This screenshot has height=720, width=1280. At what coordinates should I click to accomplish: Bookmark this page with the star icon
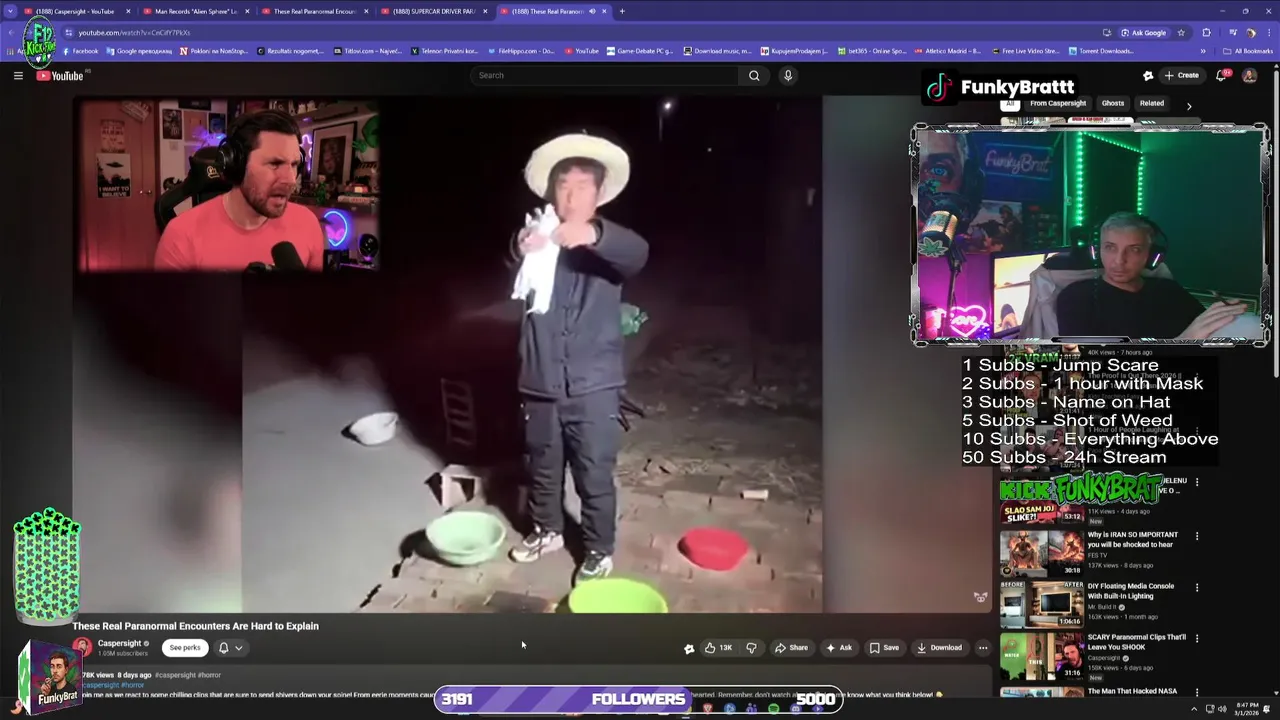click(1181, 32)
